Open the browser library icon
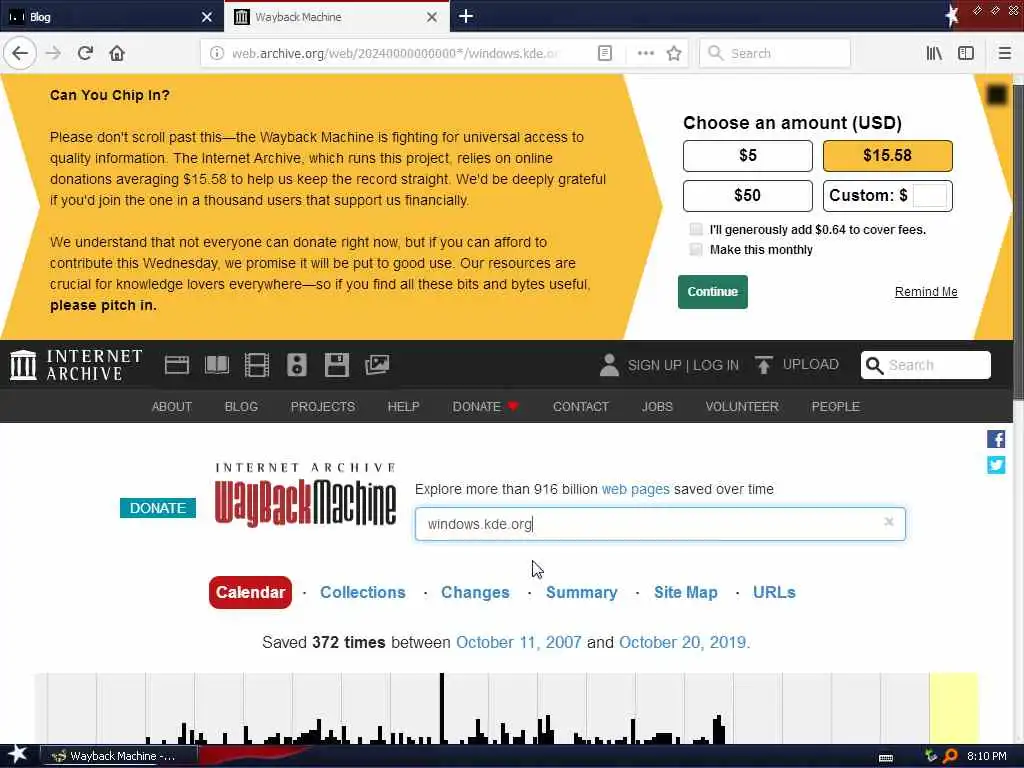 pos(934,53)
